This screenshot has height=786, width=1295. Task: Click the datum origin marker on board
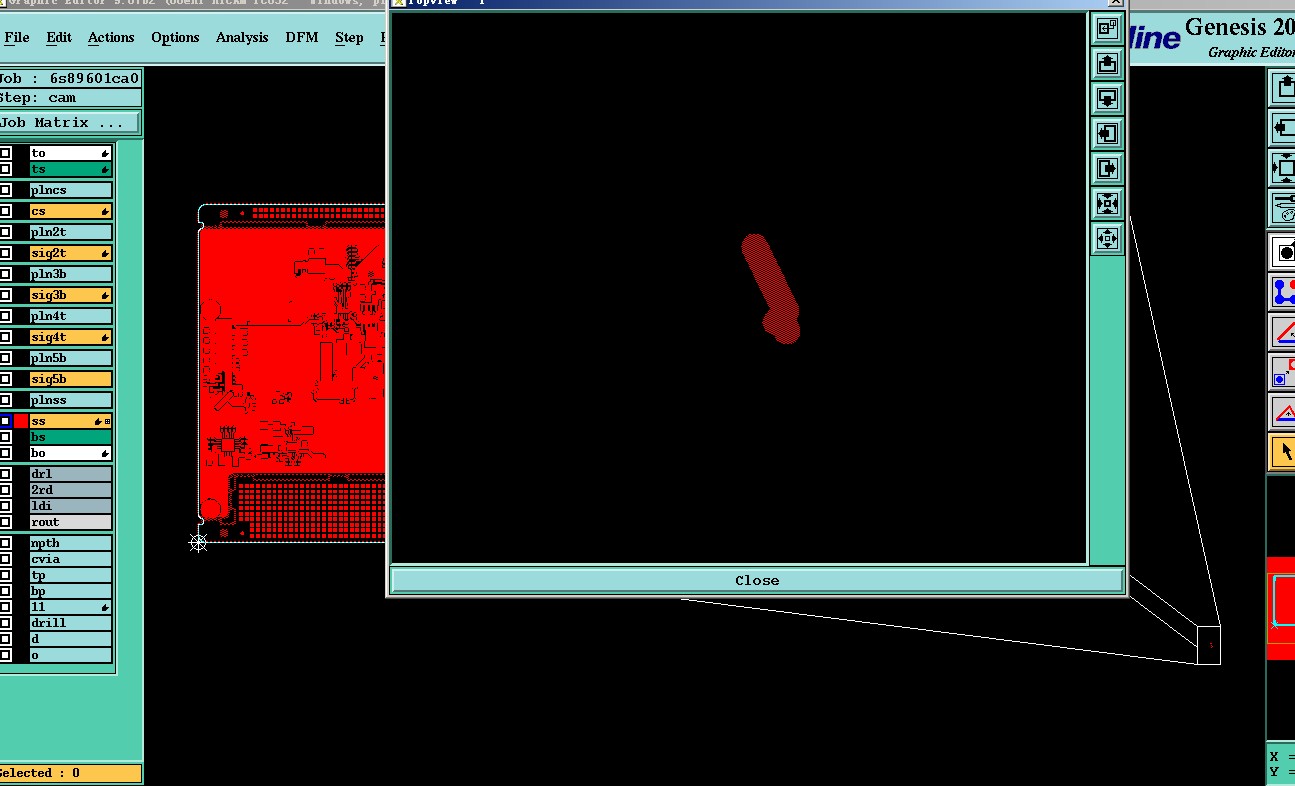[198, 542]
